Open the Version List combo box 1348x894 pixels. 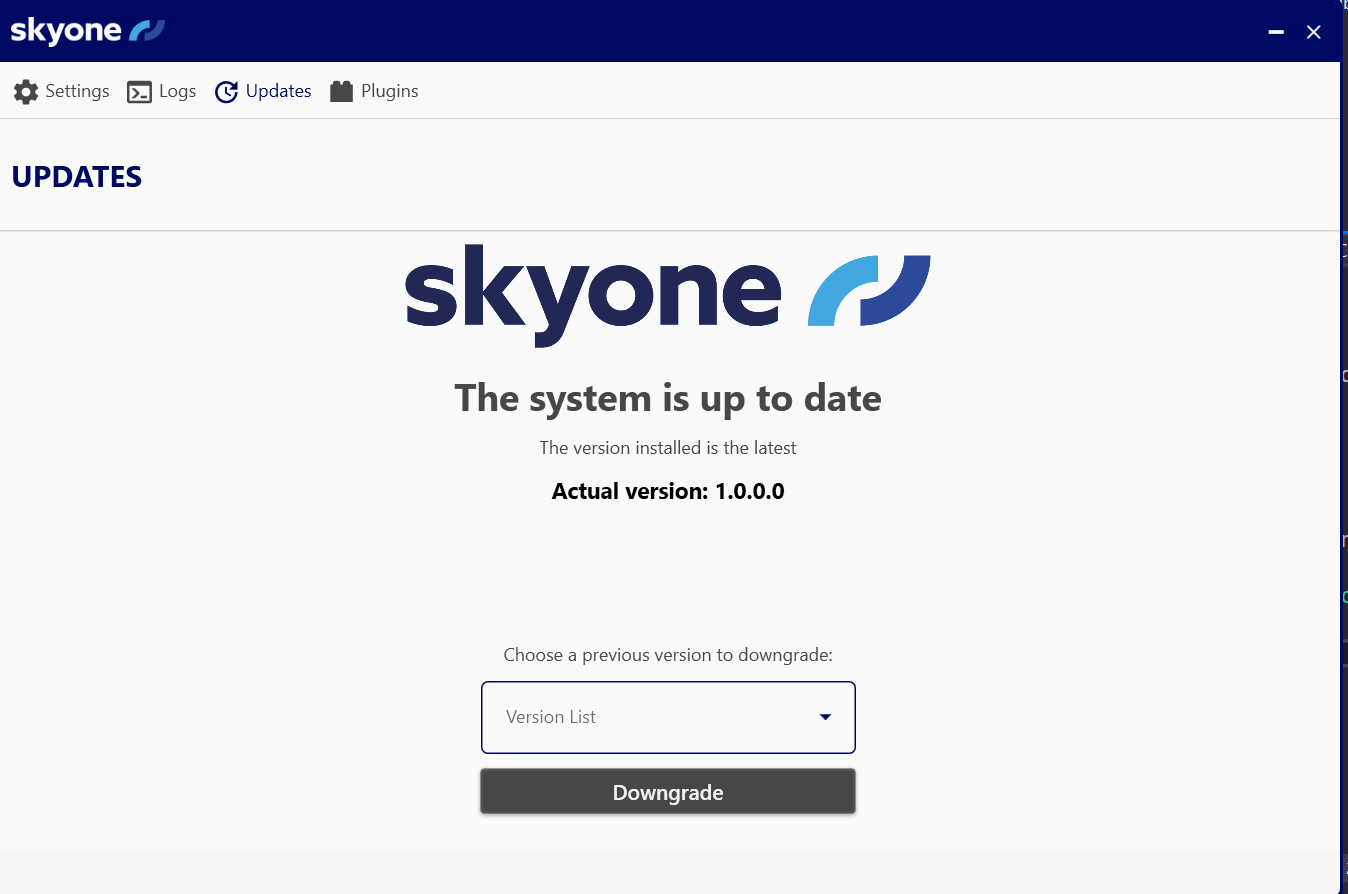650,717
